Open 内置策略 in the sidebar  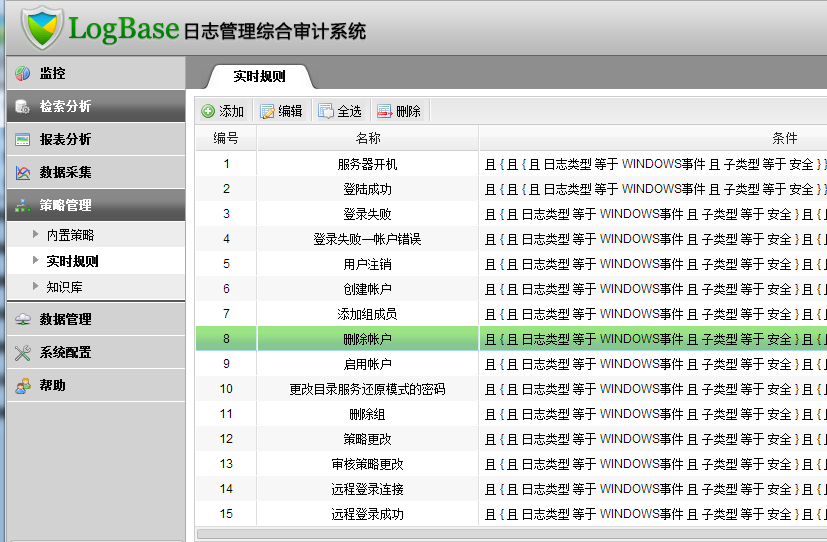click(x=70, y=235)
